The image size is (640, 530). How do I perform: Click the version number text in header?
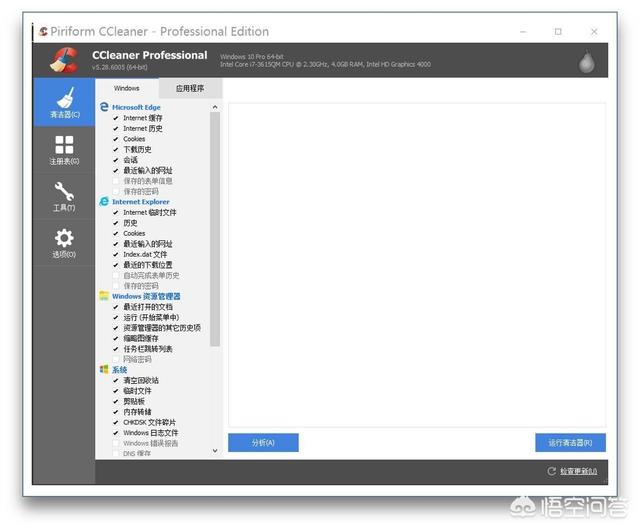coord(120,67)
